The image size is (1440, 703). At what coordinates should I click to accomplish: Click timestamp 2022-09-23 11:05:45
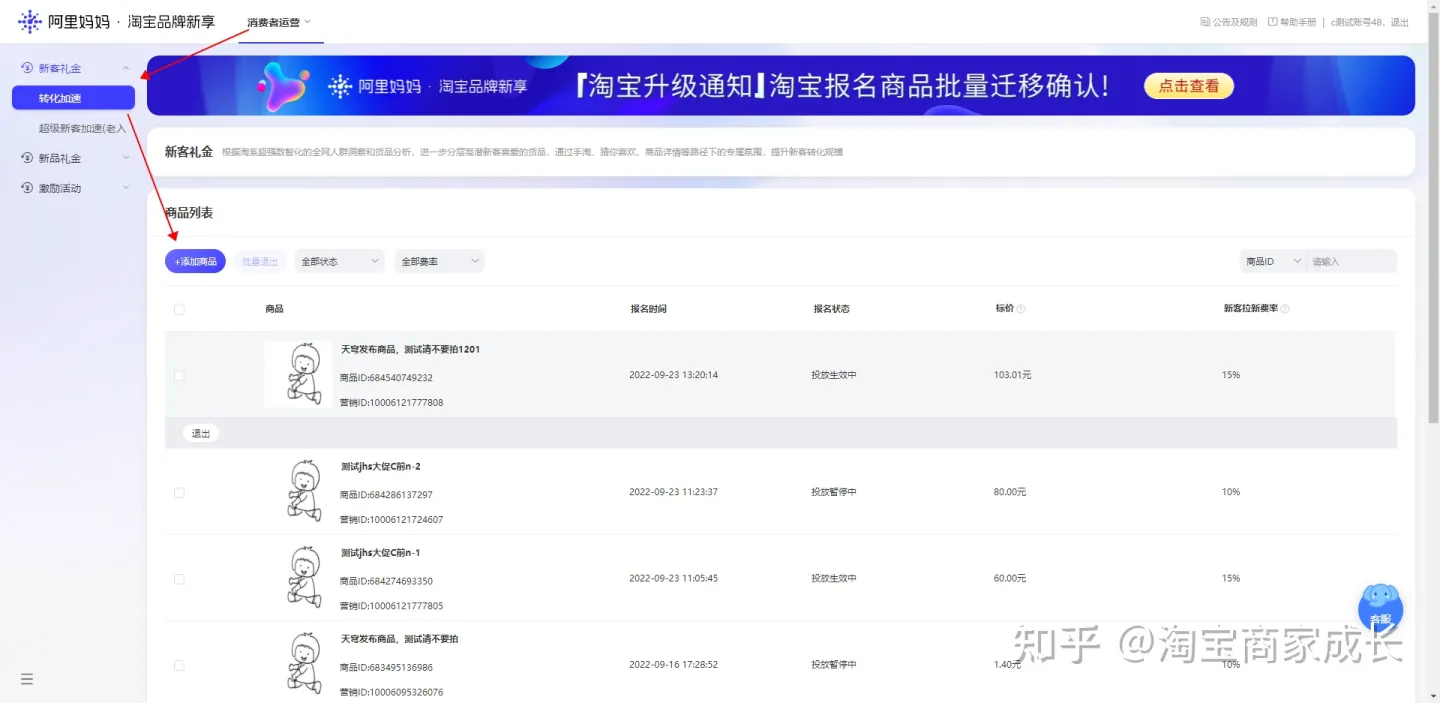tap(673, 578)
